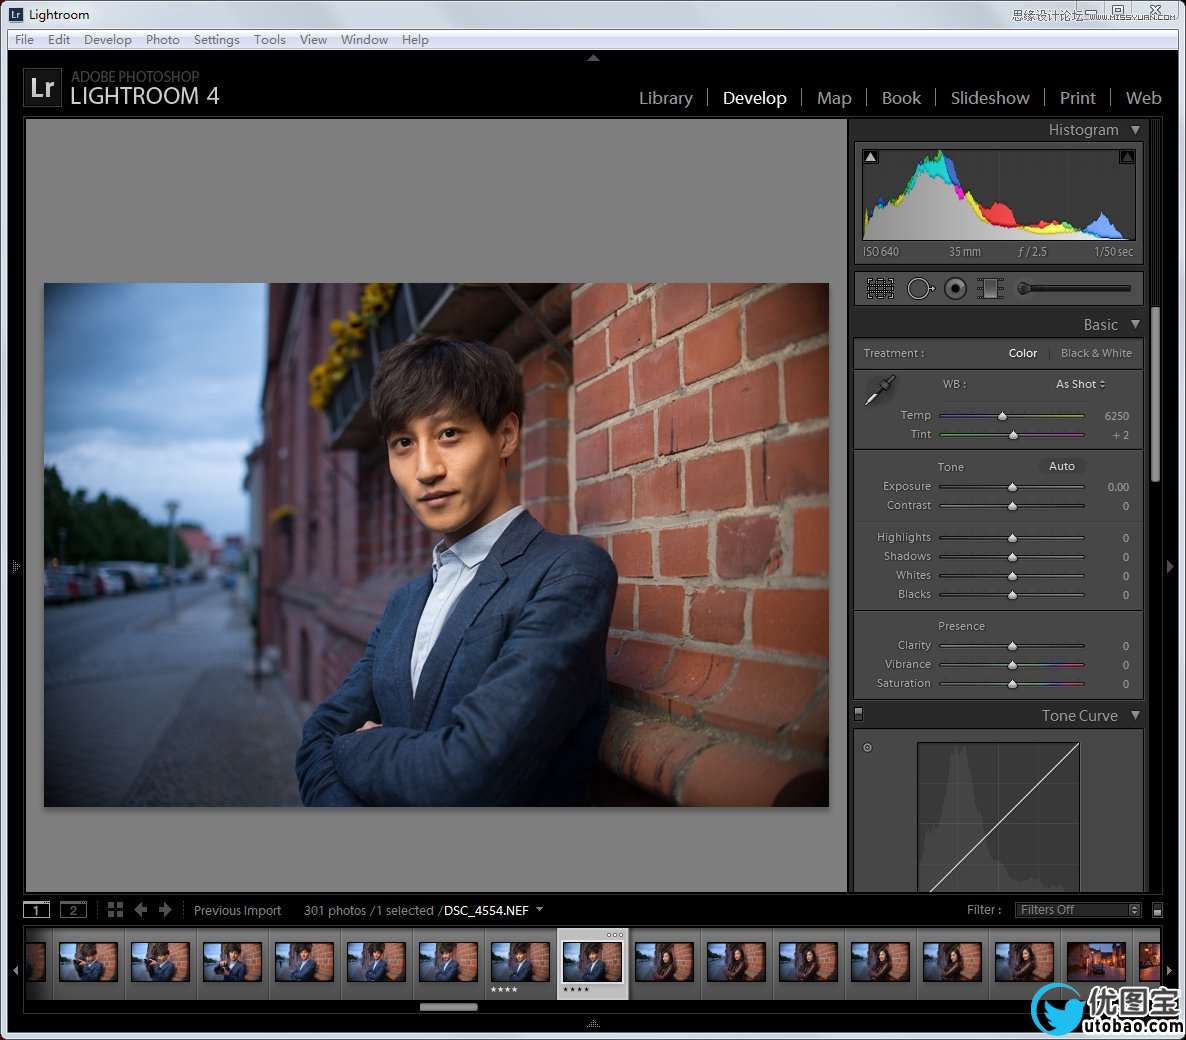Switch to the Web module

1143,98
